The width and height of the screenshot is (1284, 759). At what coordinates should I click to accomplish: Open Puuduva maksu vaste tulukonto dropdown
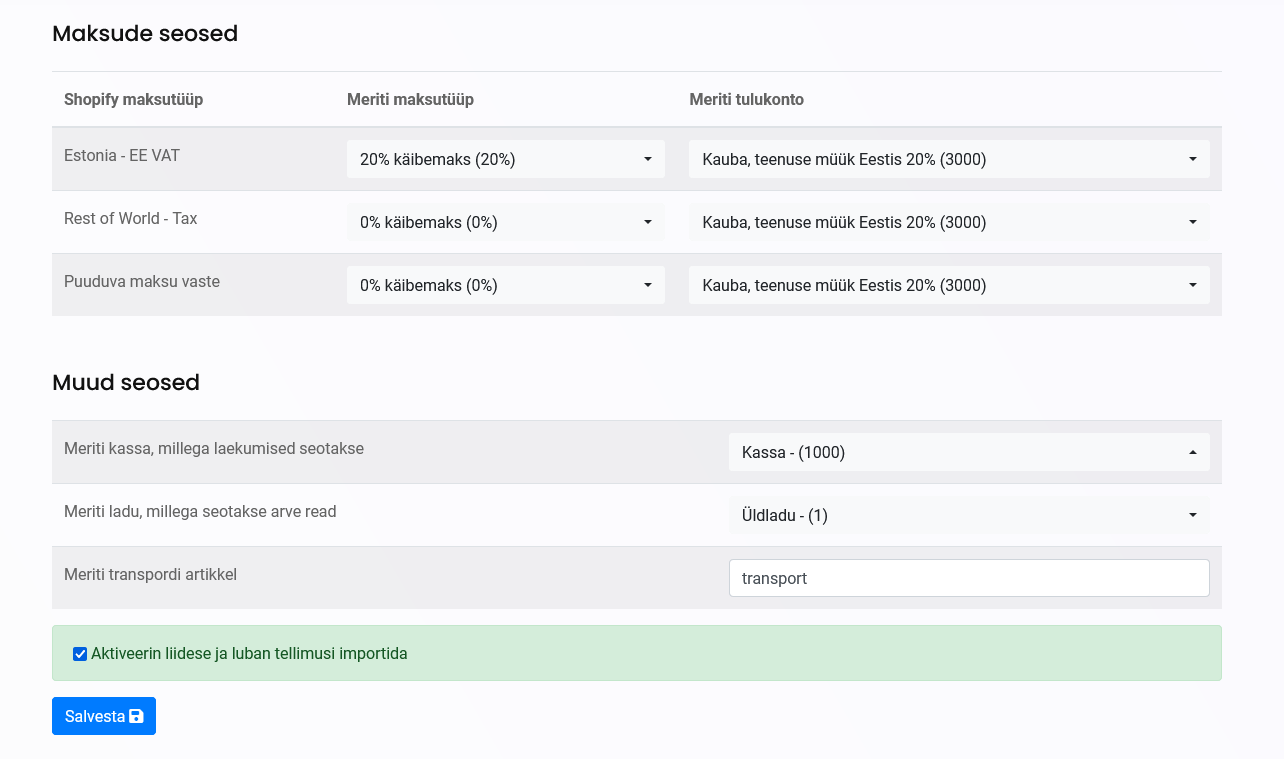pos(948,285)
